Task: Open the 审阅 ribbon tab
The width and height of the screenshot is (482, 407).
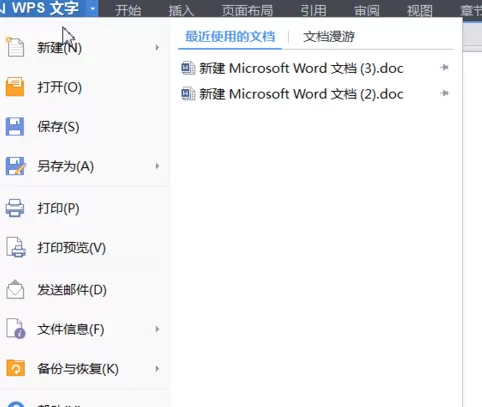Action: pos(367,10)
